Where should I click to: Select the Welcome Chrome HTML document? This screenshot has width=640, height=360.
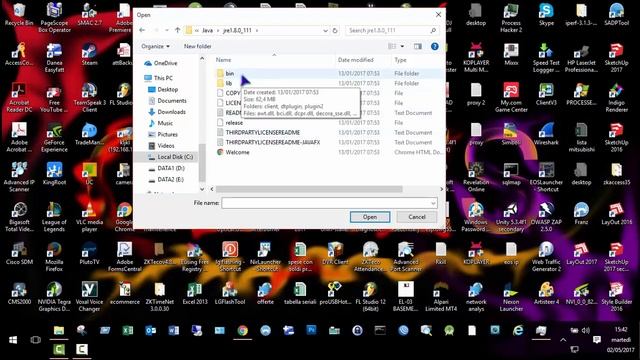pyautogui.click(x=237, y=152)
